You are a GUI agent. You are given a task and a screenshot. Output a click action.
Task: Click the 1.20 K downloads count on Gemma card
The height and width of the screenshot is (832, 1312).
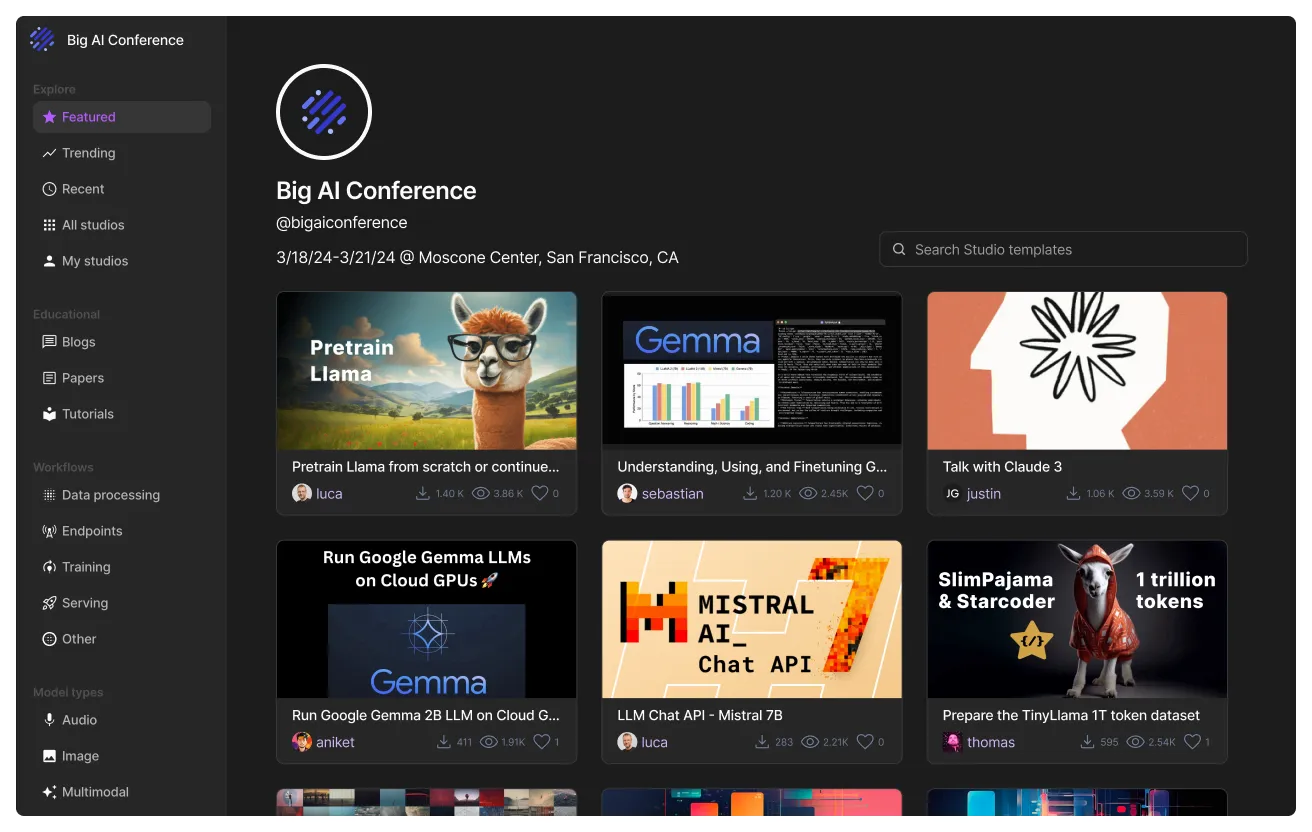click(x=777, y=494)
